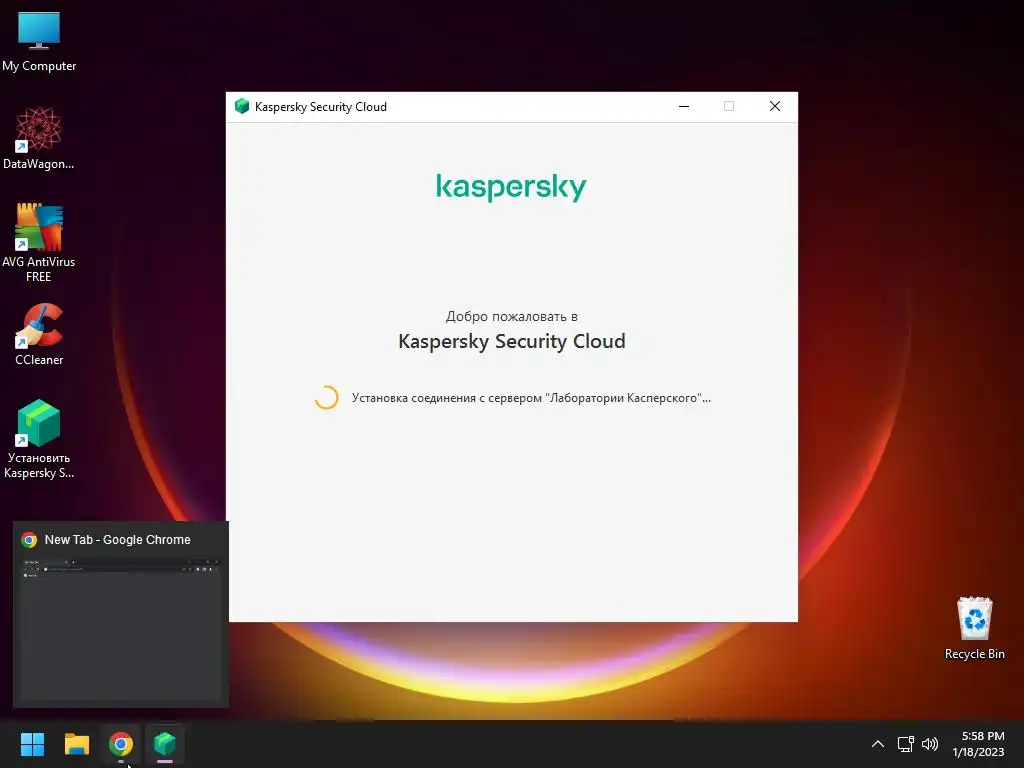Open File Explorer from the taskbar
1024x768 pixels.
click(76, 744)
